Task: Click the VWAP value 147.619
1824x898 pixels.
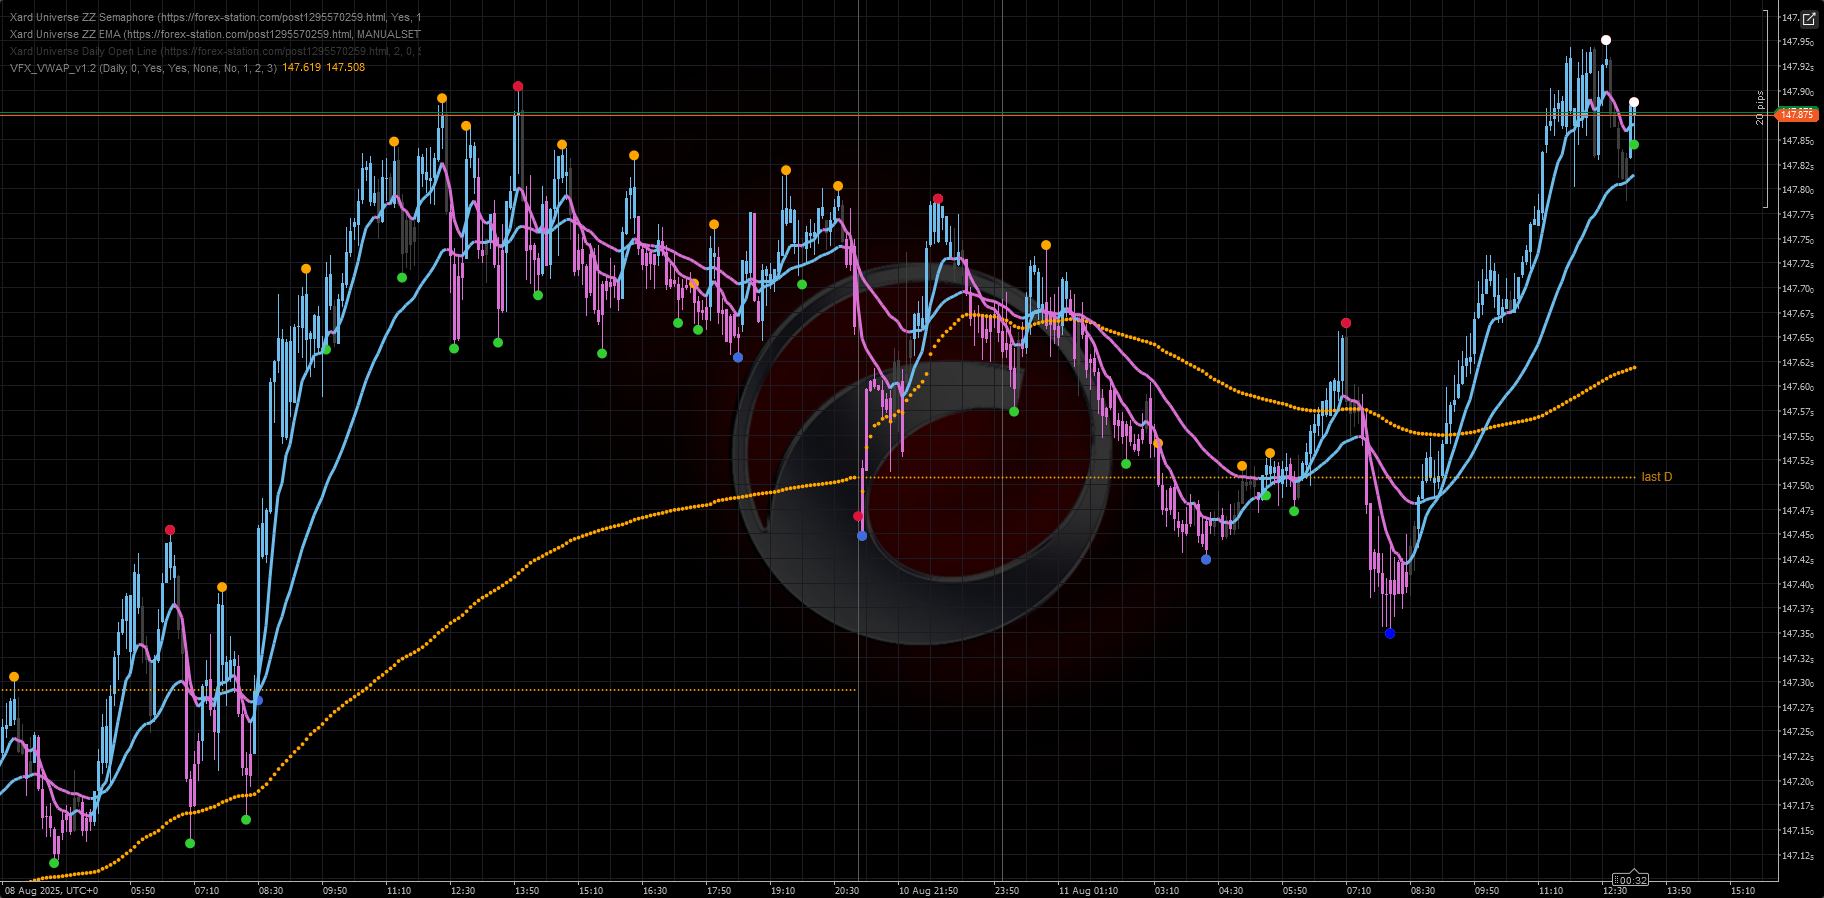Action: pos(302,68)
